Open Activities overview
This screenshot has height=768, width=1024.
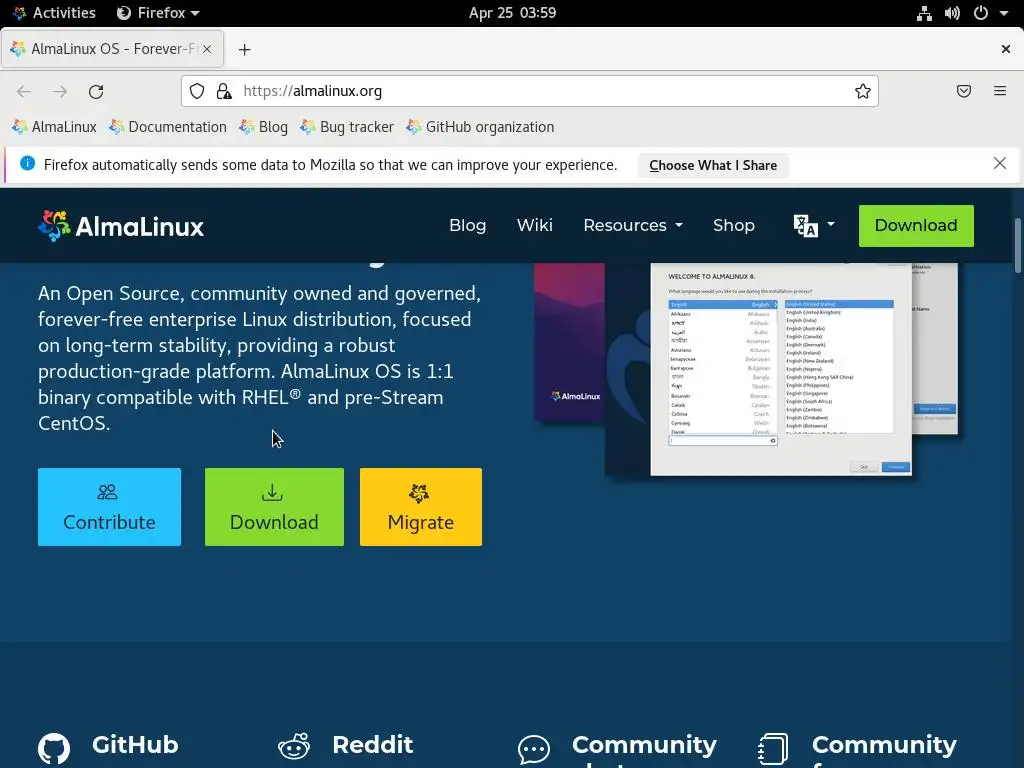54,13
